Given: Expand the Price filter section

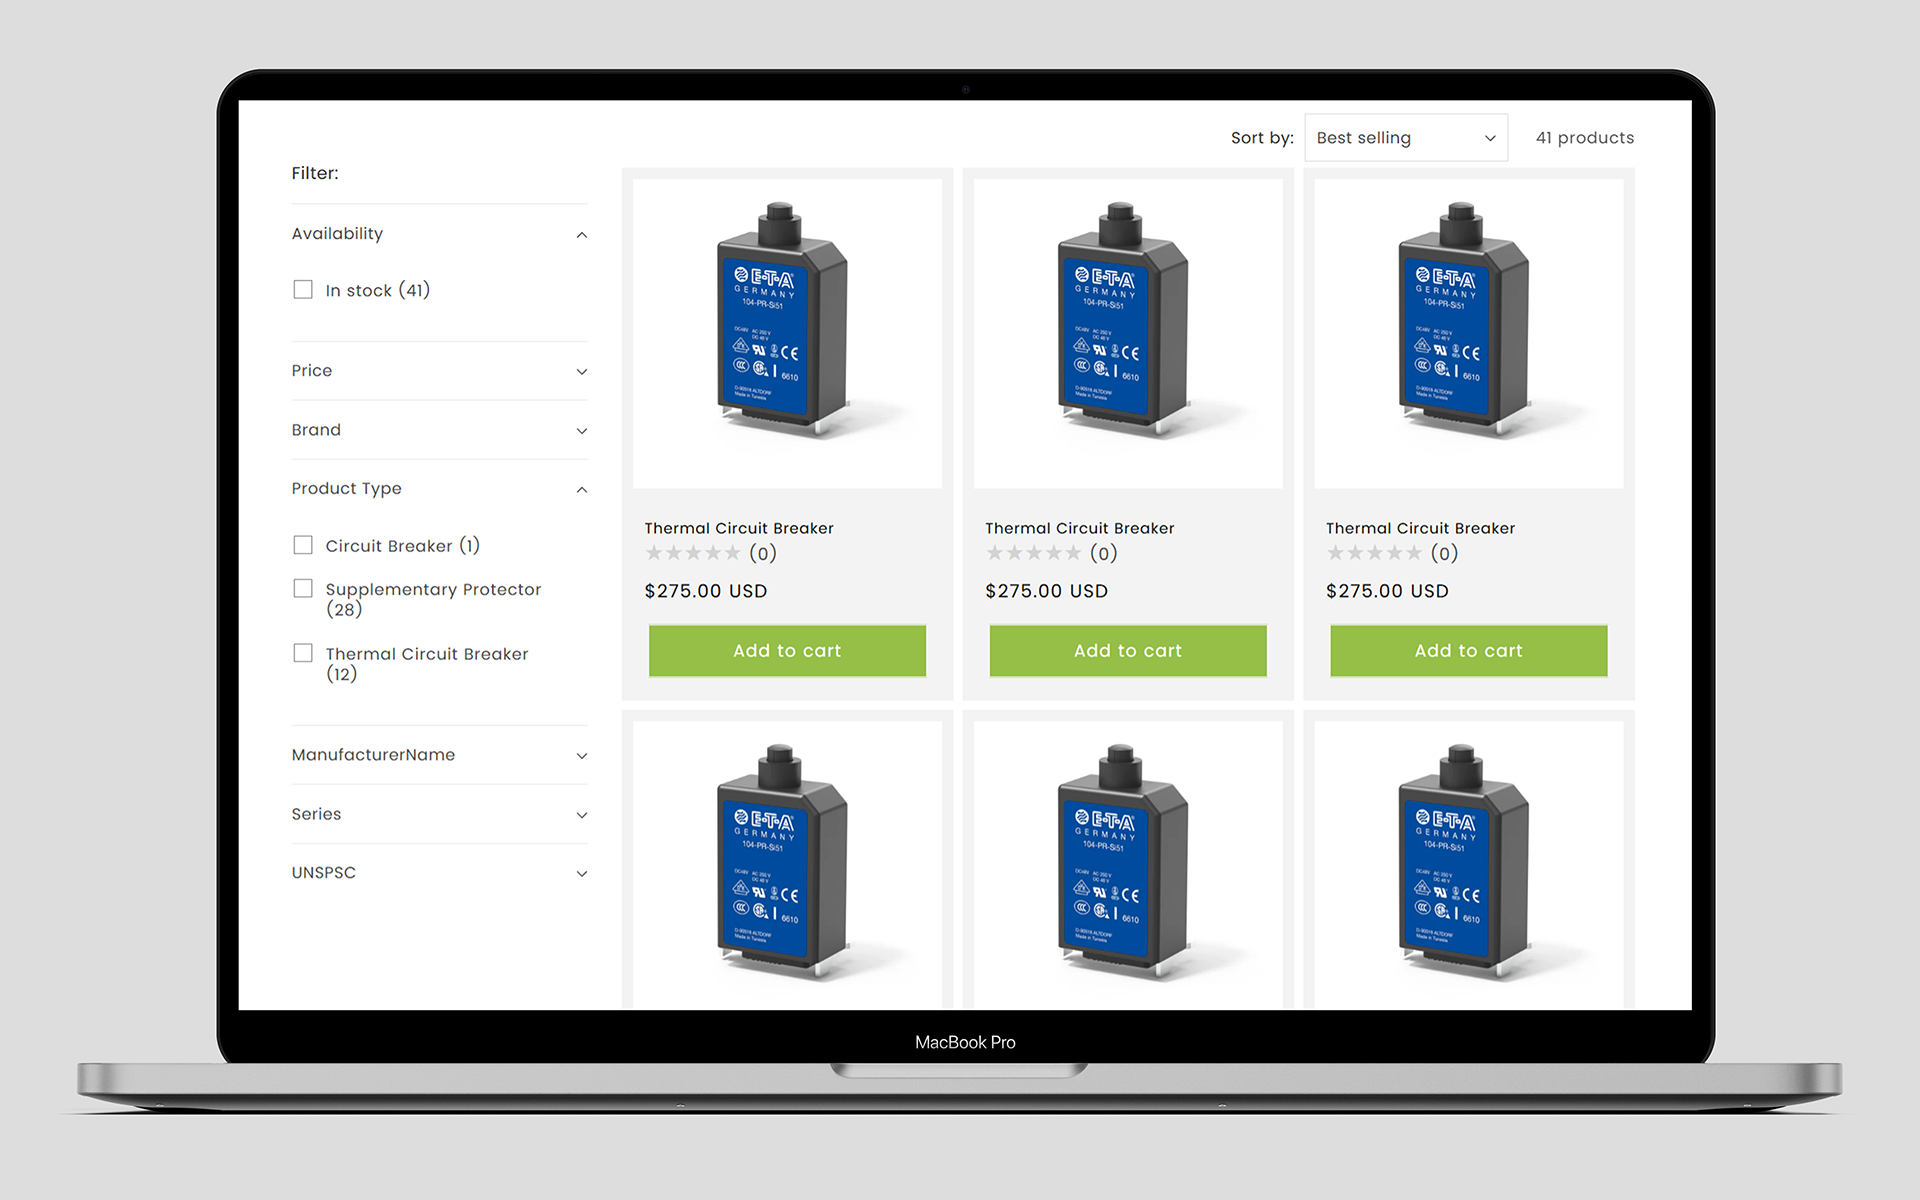Looking at the screenshot, I should [x=581, y=371].
